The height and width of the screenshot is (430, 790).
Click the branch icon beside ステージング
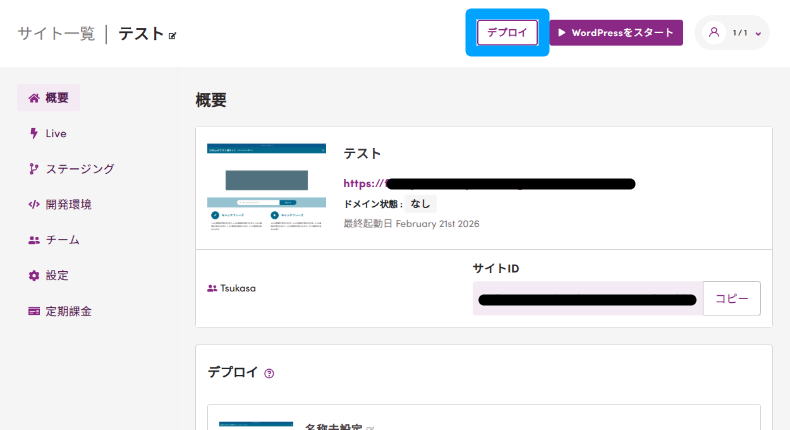click(x=34, y=169)
